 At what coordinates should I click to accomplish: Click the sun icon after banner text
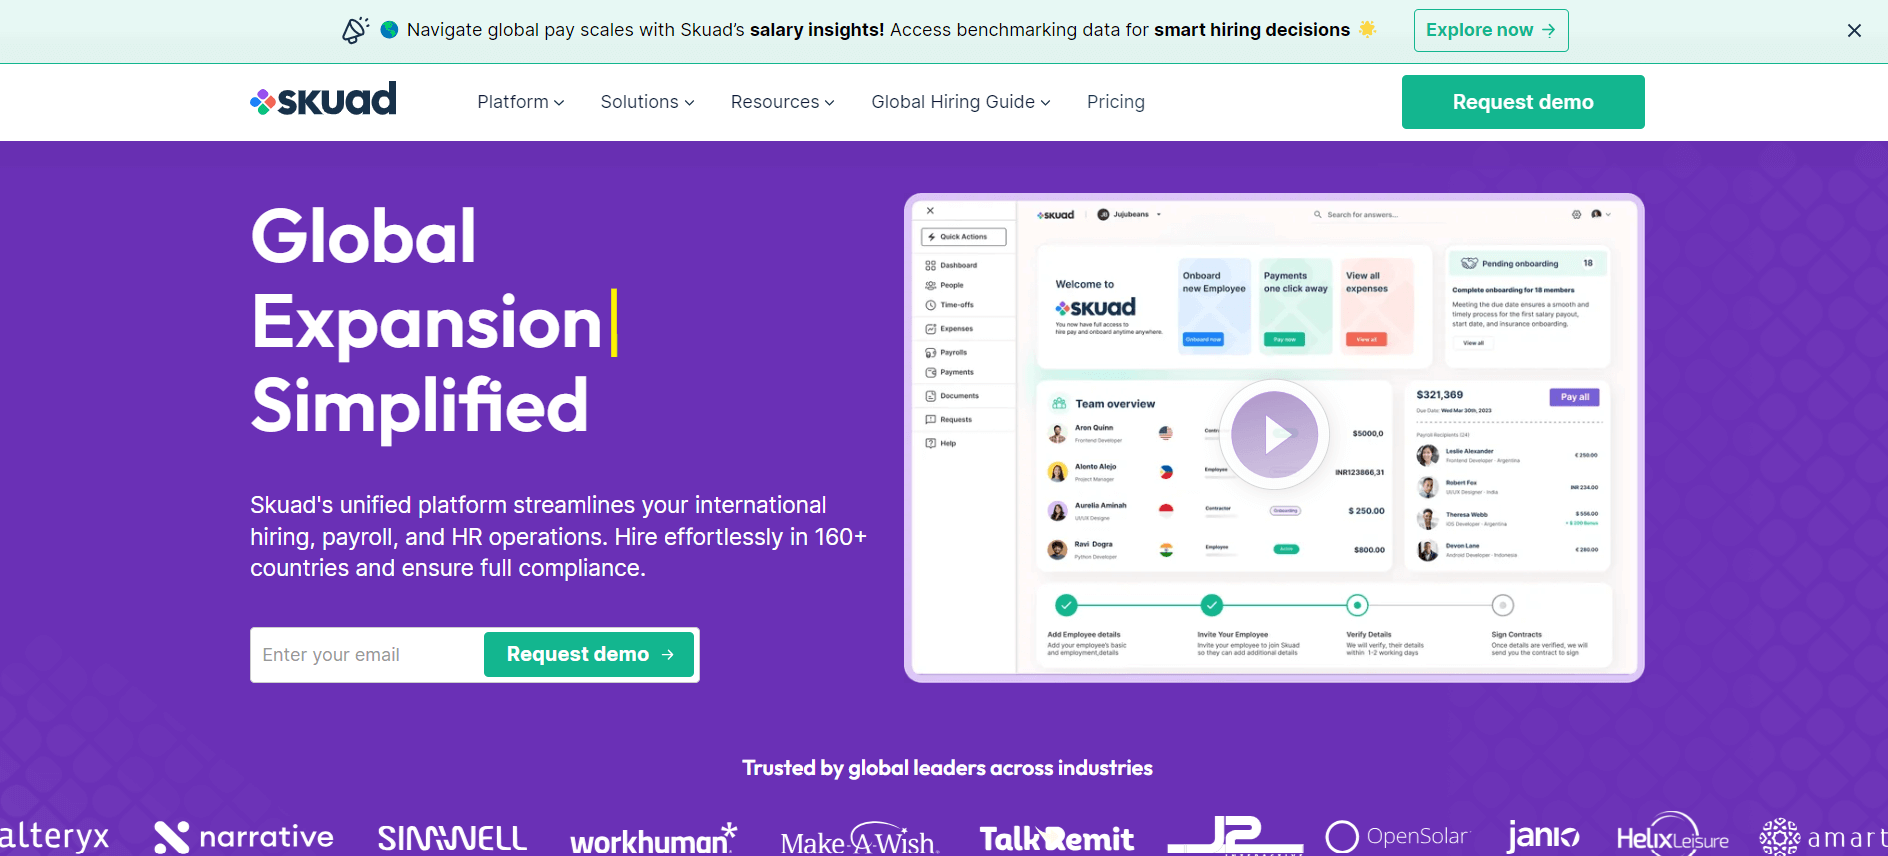[x=1367, y=29]
